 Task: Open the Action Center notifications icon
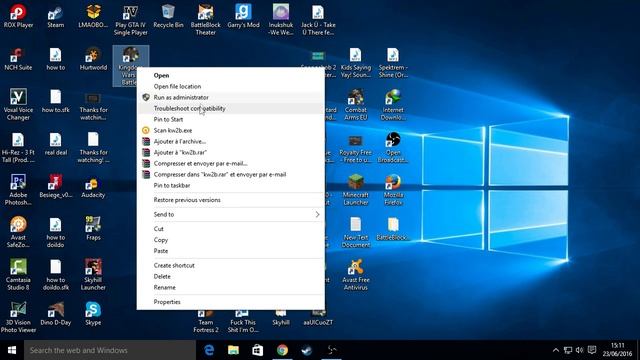(592, 350)
